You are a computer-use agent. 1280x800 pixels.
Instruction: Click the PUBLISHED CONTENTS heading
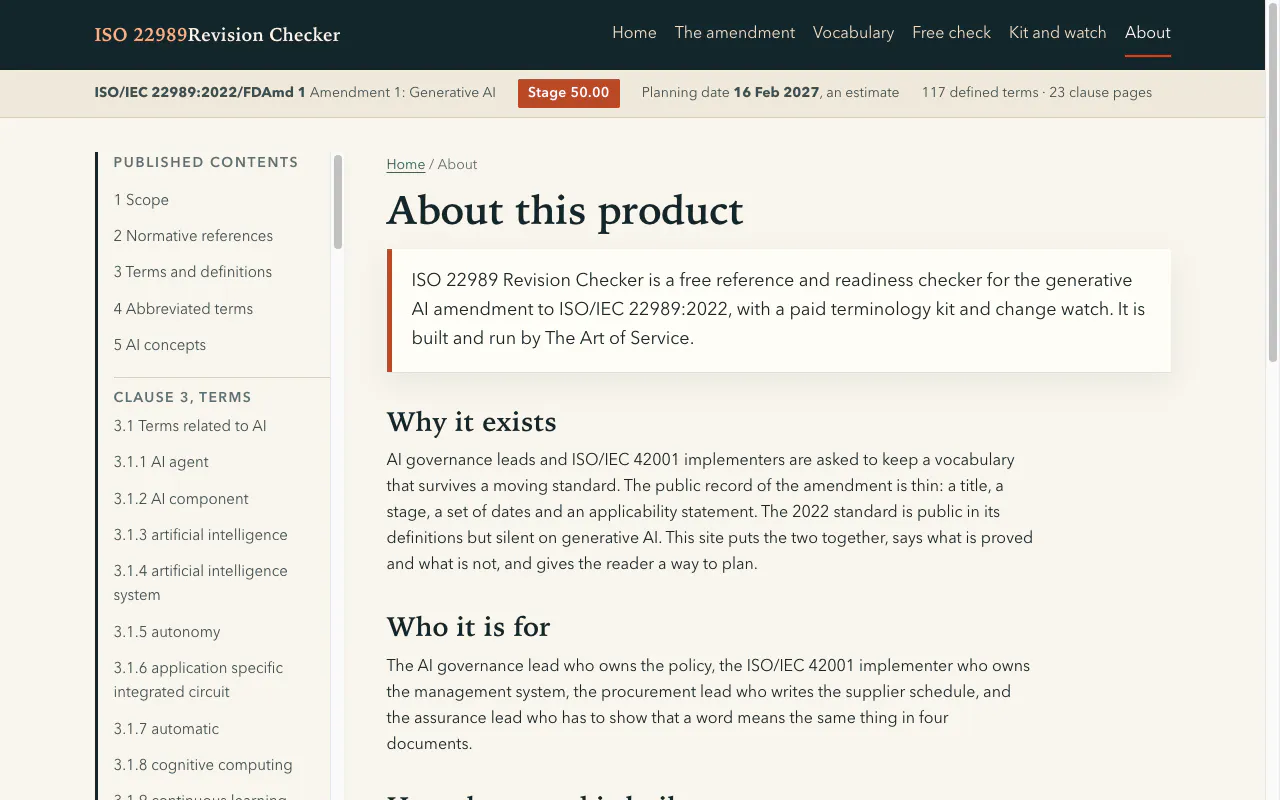tap(206, 162)
